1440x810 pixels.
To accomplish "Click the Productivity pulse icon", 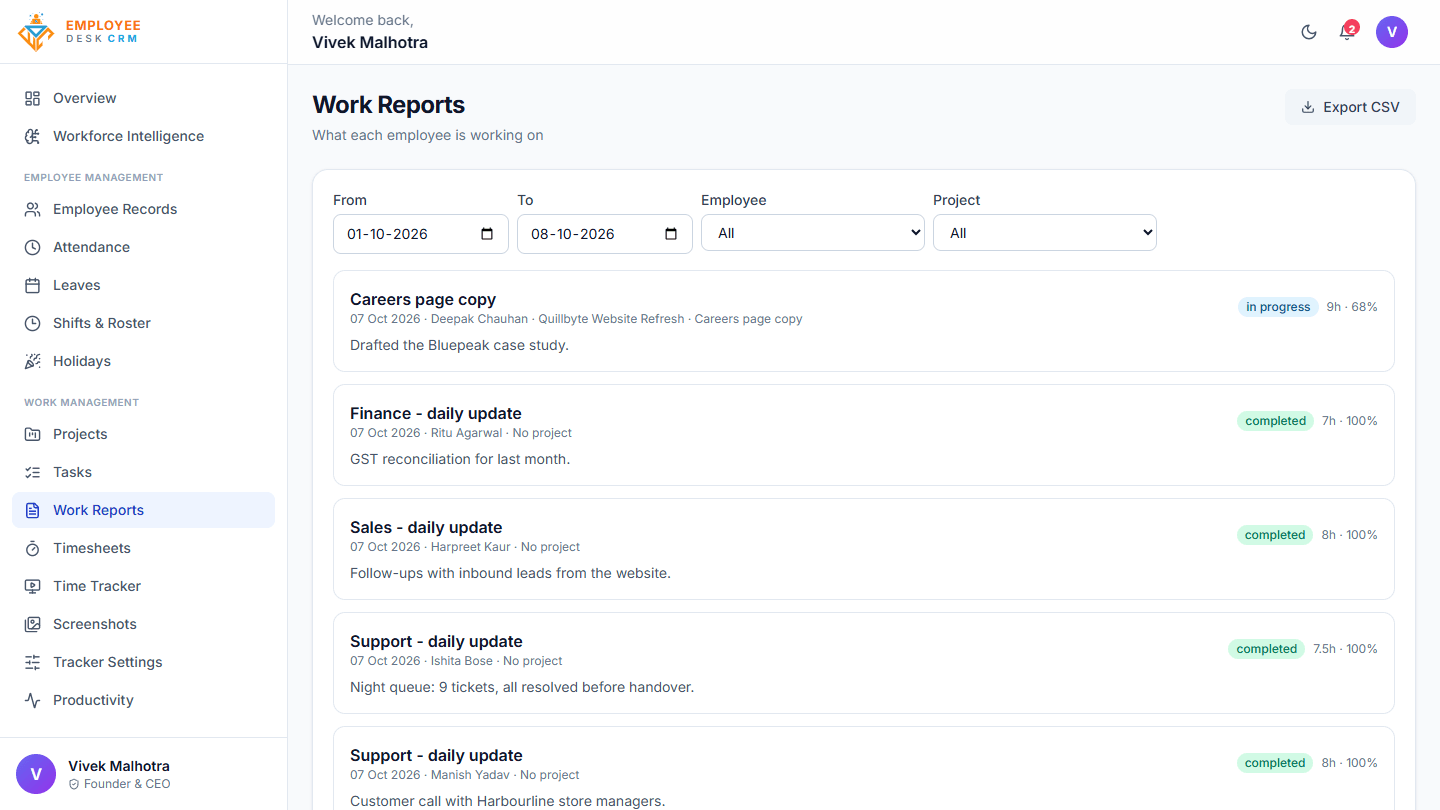I will [33, 700].
